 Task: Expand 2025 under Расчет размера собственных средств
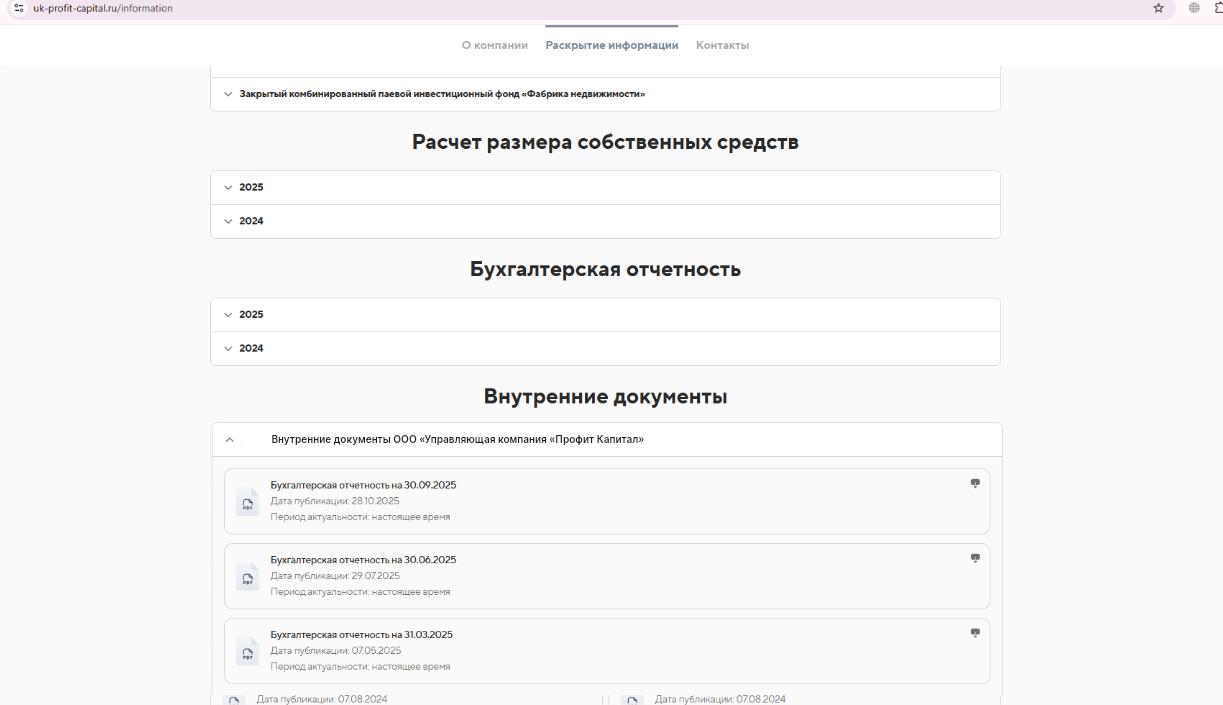coord(251,188)
